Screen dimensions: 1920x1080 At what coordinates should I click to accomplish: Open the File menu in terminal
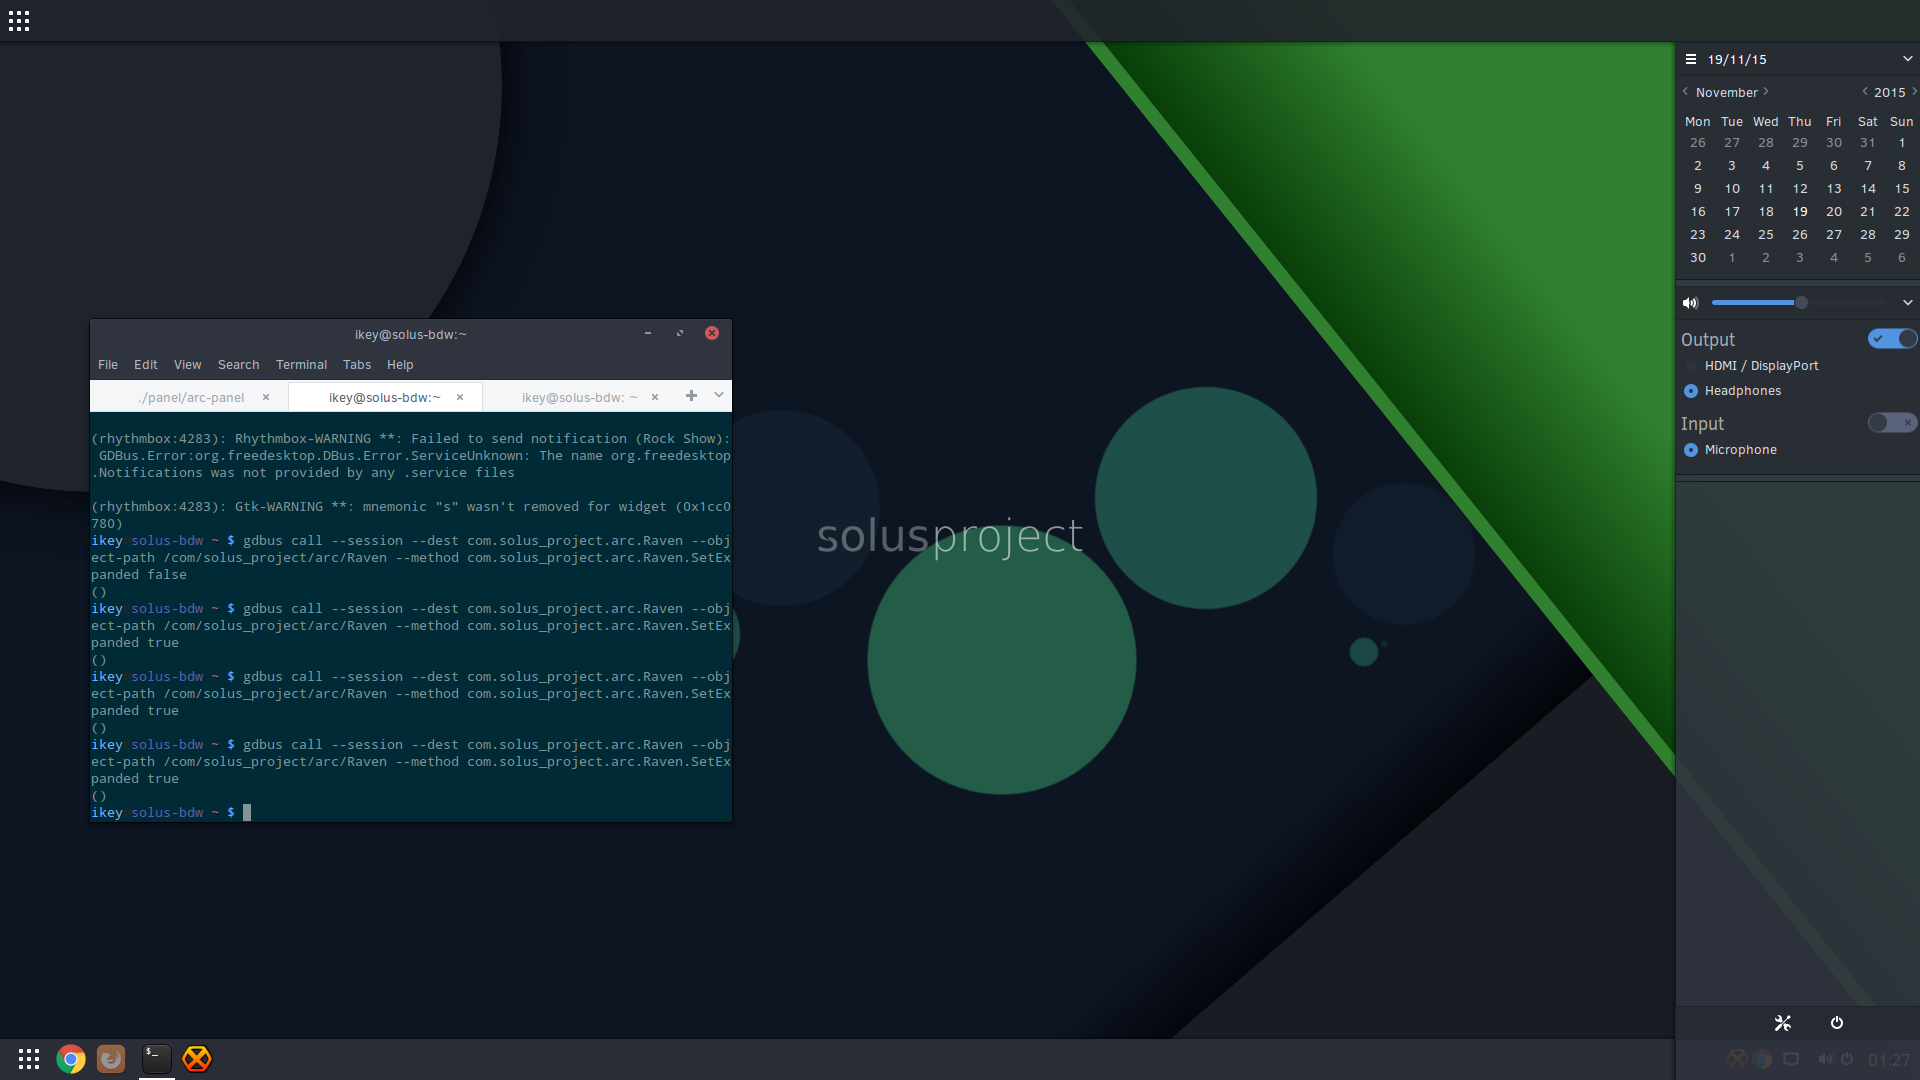tap(108, 365)
